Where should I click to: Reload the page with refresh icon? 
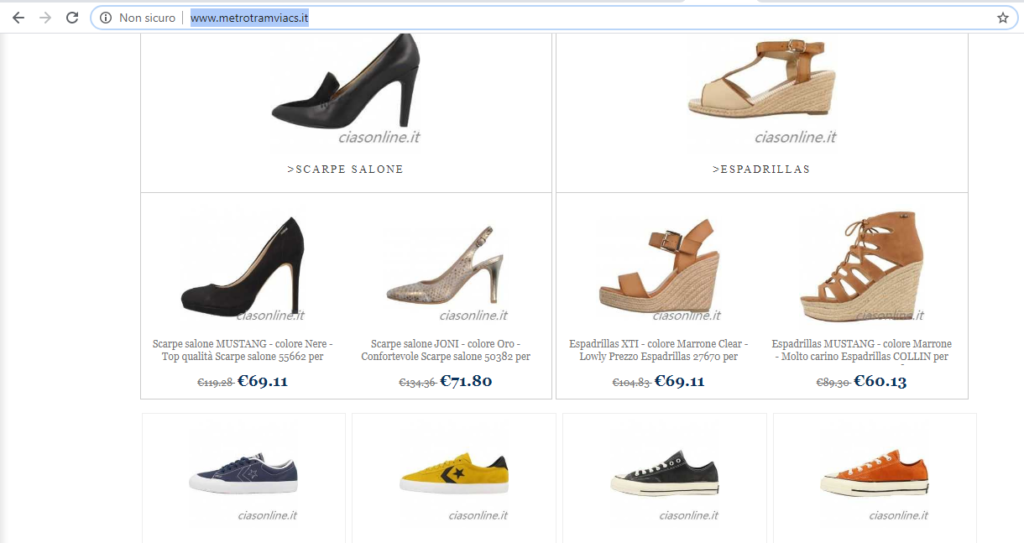[72, 18]
